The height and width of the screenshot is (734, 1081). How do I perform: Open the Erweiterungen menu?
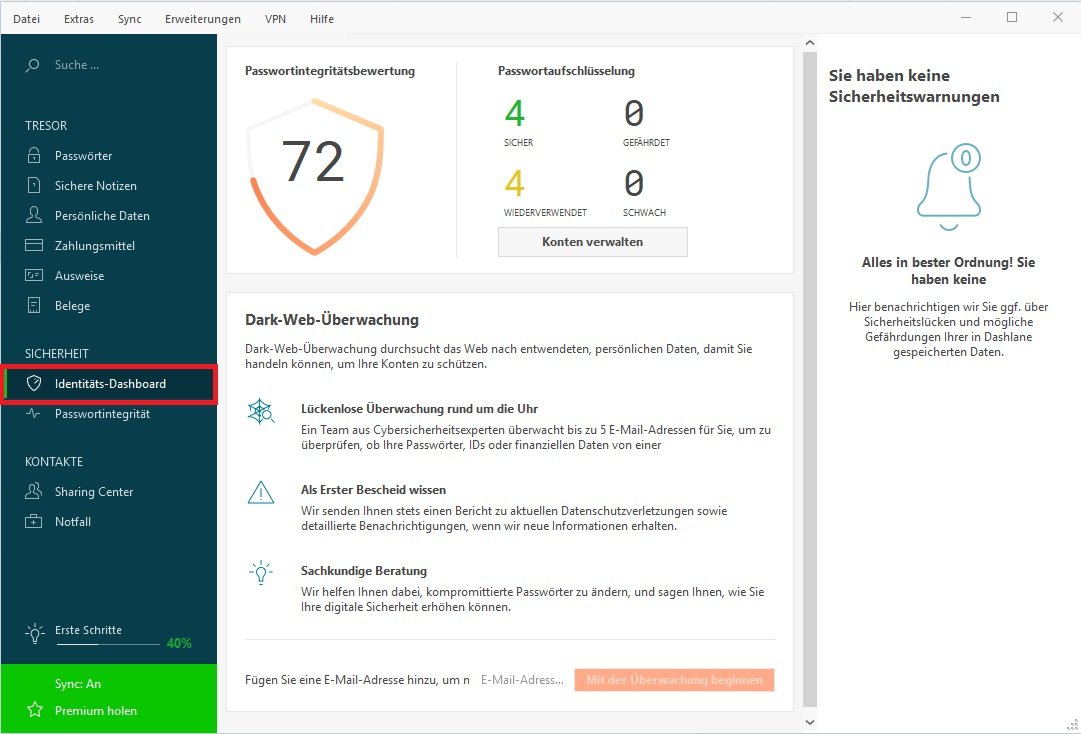203,19
